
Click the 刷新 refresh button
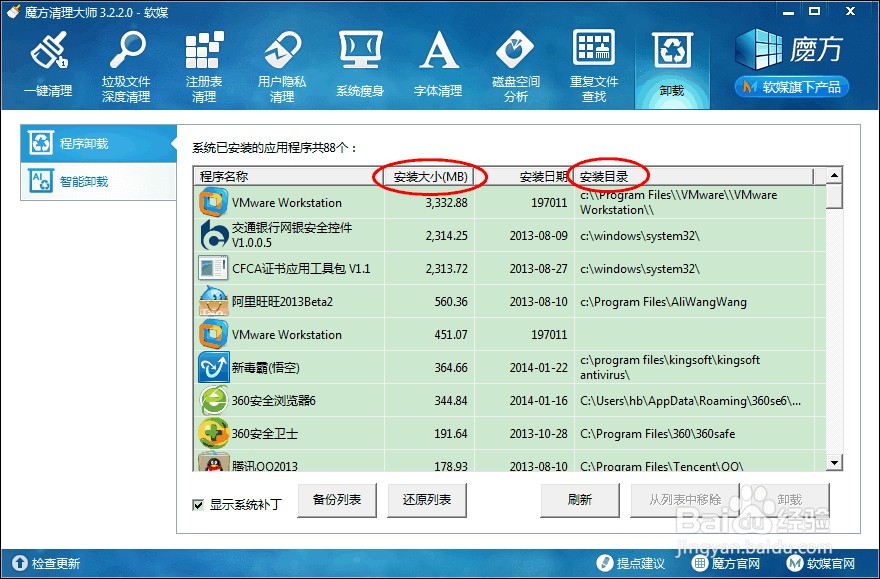pyautogui.click(x=580, y=500)
